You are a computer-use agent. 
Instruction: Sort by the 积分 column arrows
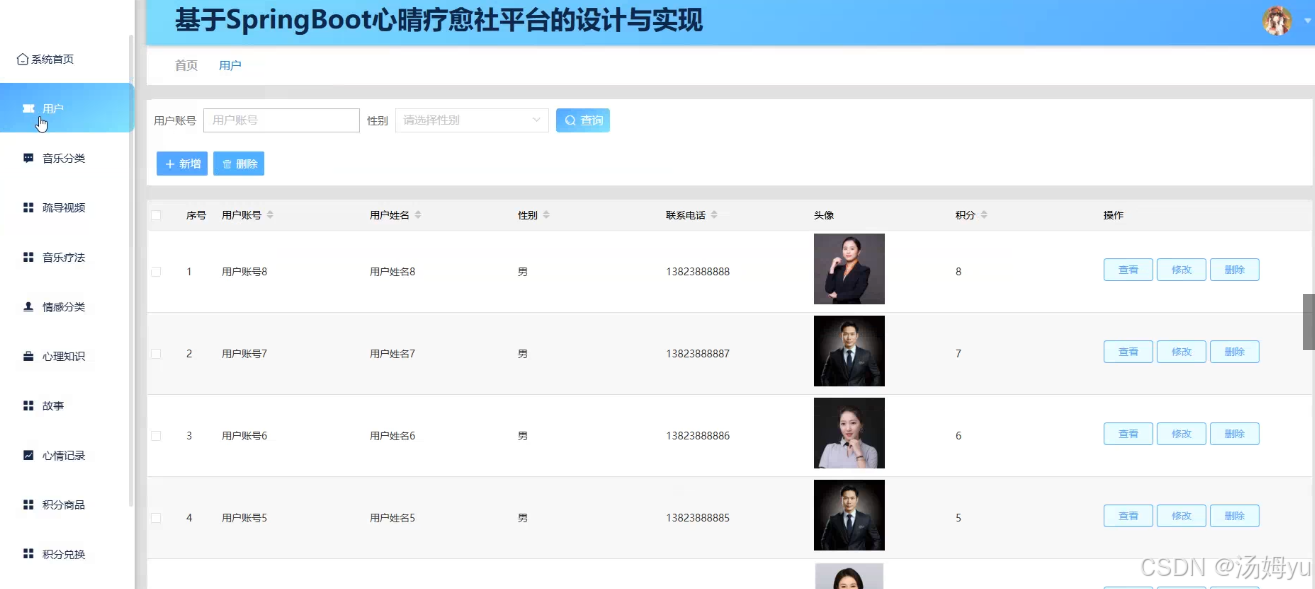click(984, 215)
